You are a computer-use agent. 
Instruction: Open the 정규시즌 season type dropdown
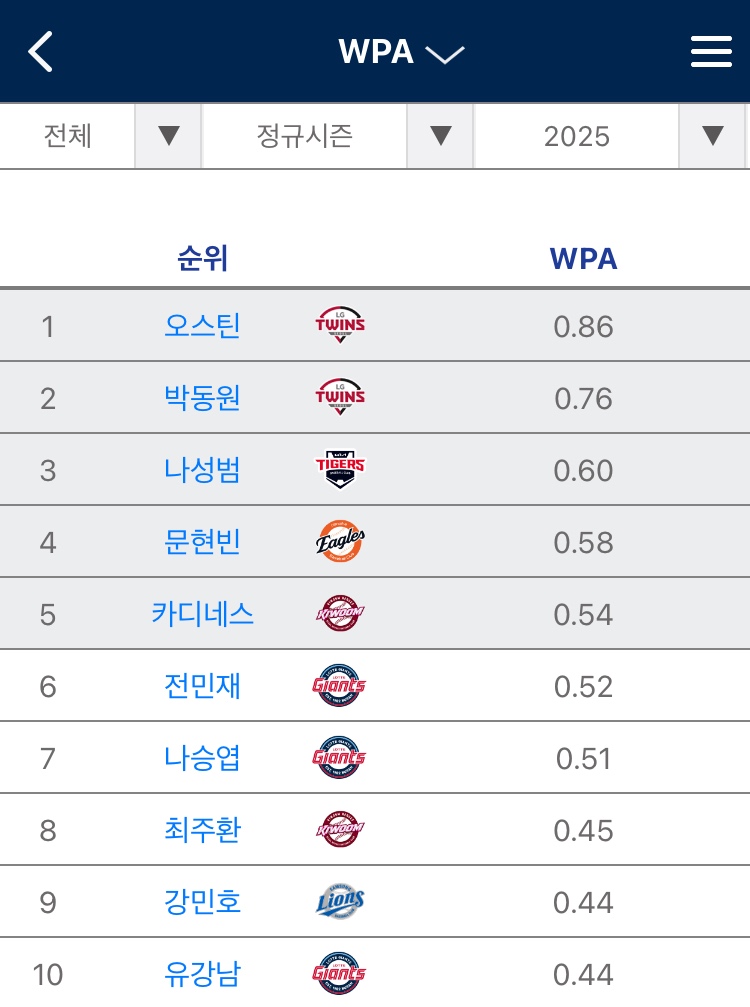[x=338, y=136]
